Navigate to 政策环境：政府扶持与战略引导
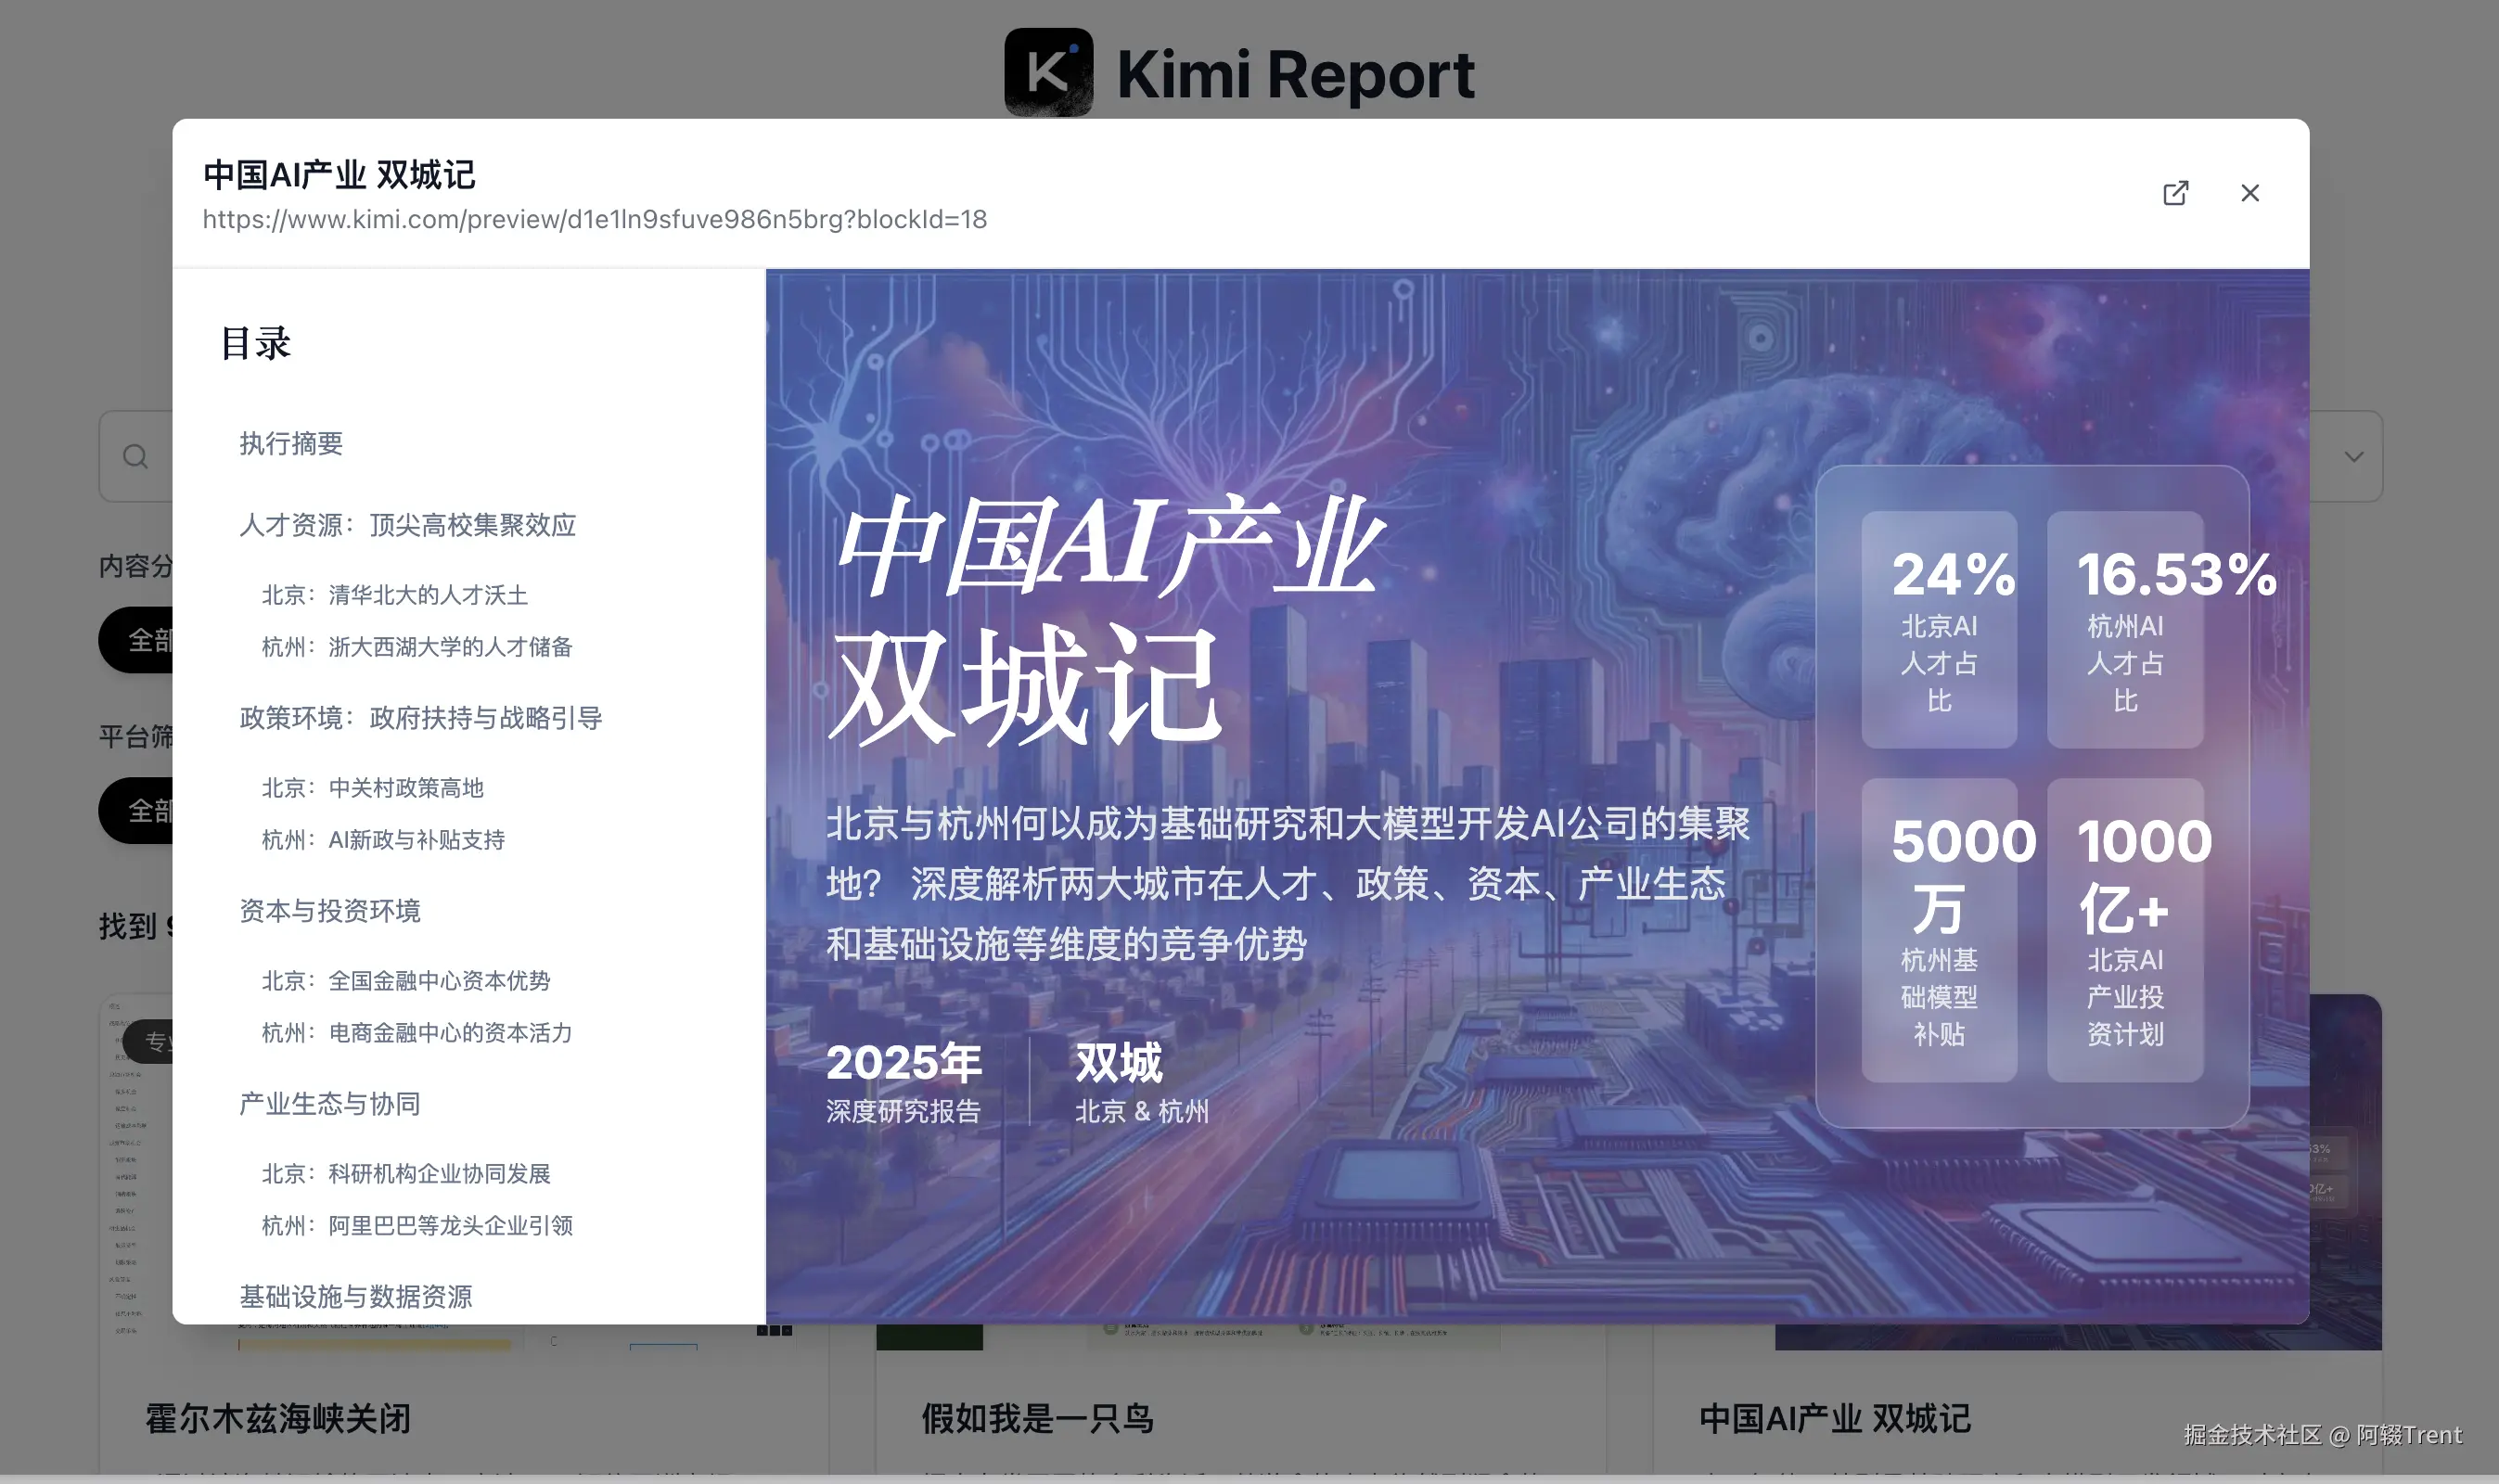 click(420, 718)
